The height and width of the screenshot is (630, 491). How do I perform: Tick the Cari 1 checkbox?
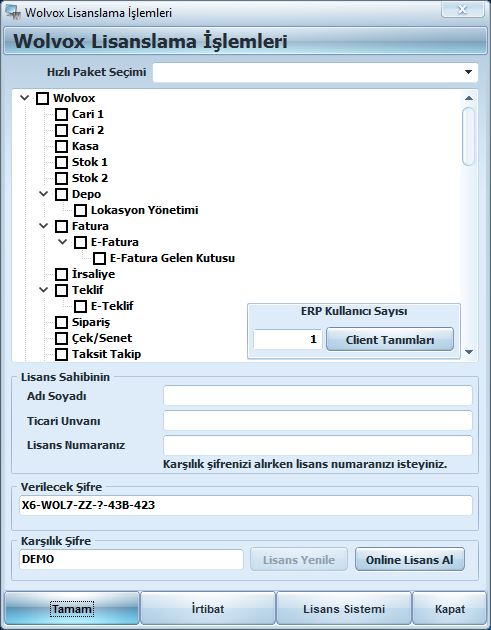(x=61, y=114)
